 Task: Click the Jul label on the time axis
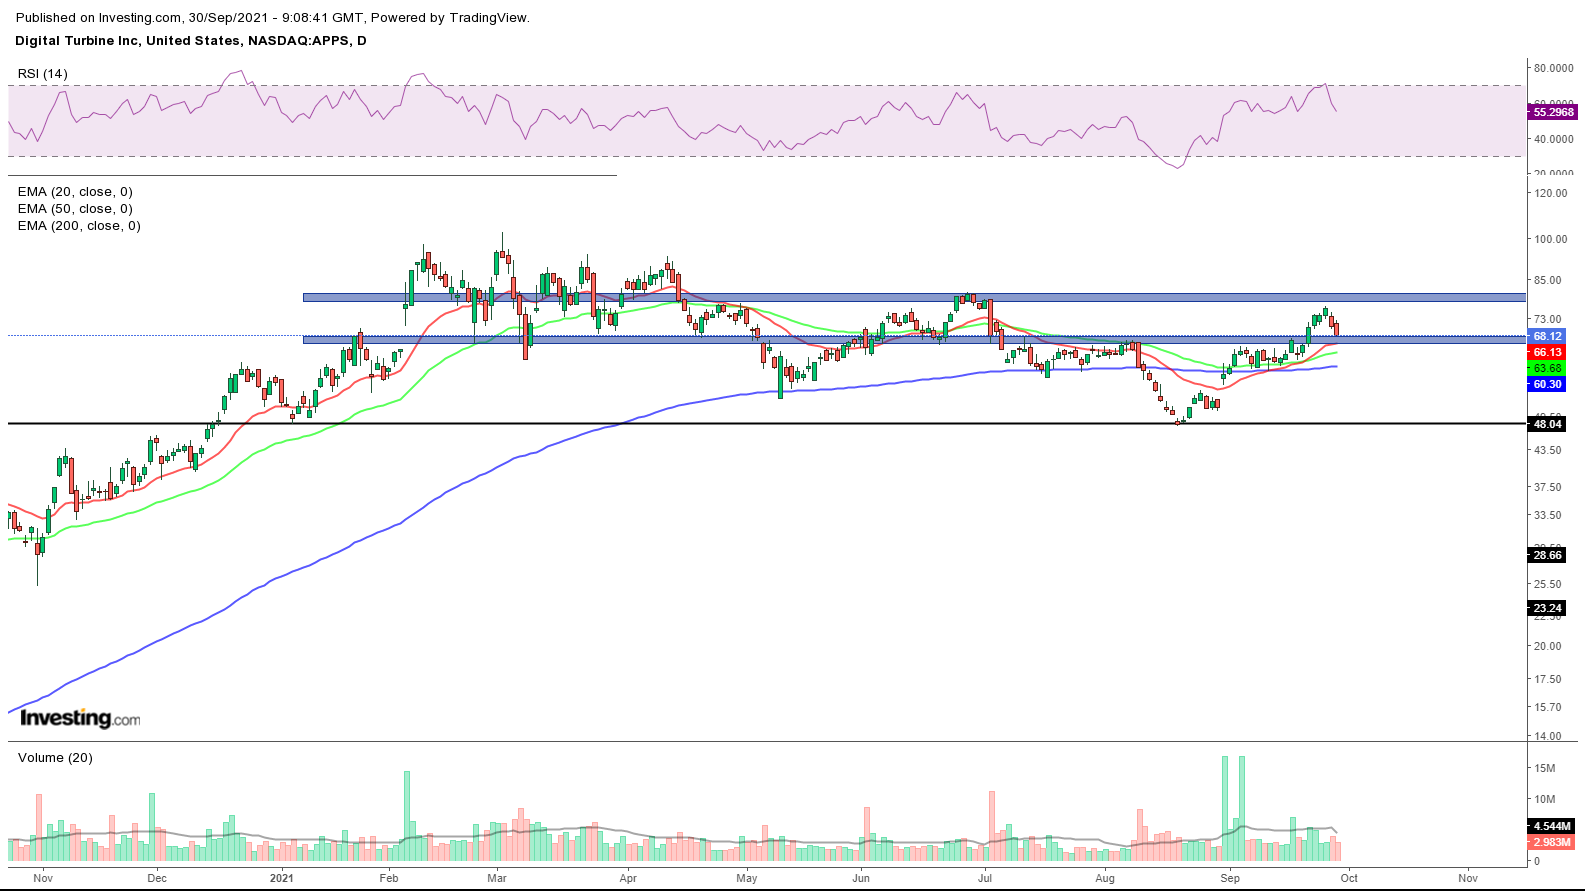[985, 878]
